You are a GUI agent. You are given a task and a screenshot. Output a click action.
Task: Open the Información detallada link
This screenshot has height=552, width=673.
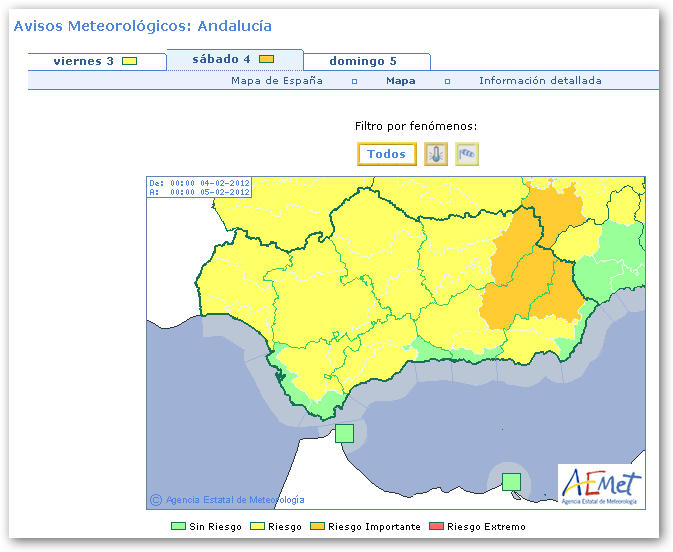pyautogui.click(x=540, y=81)
